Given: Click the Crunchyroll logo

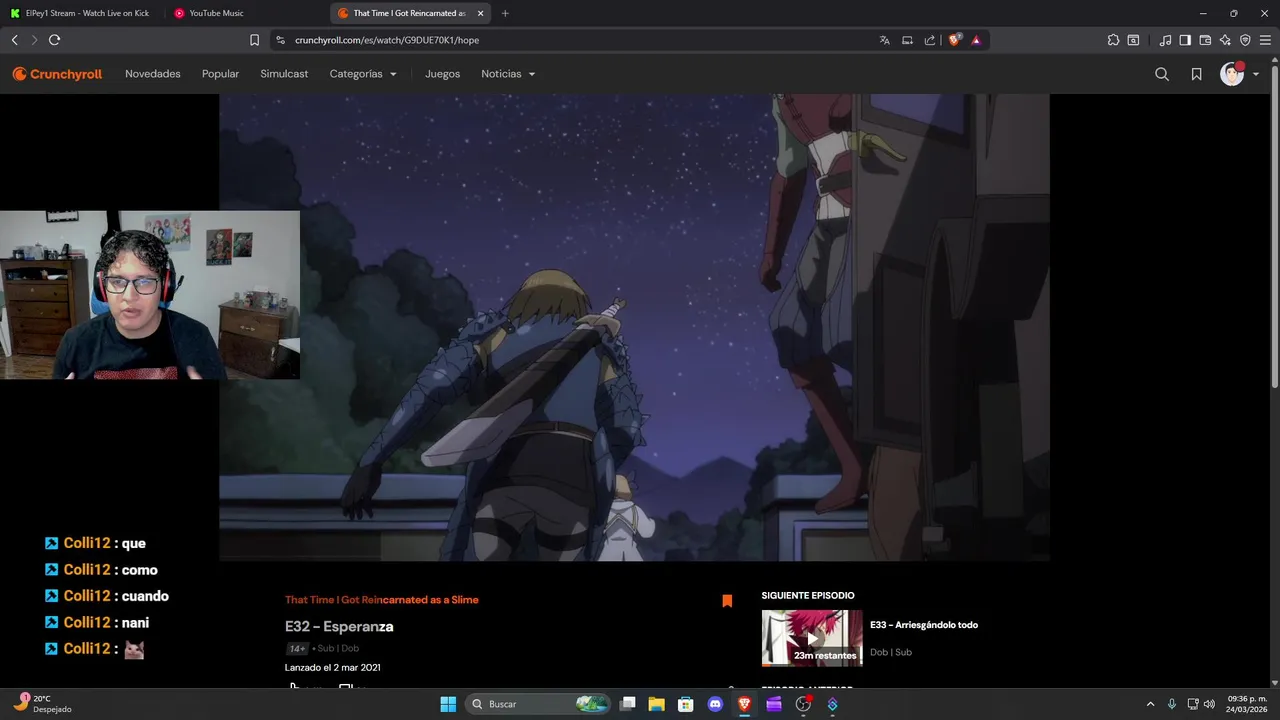Looking at the screenshot, I should pyautogui.click(x=57, y=74).
